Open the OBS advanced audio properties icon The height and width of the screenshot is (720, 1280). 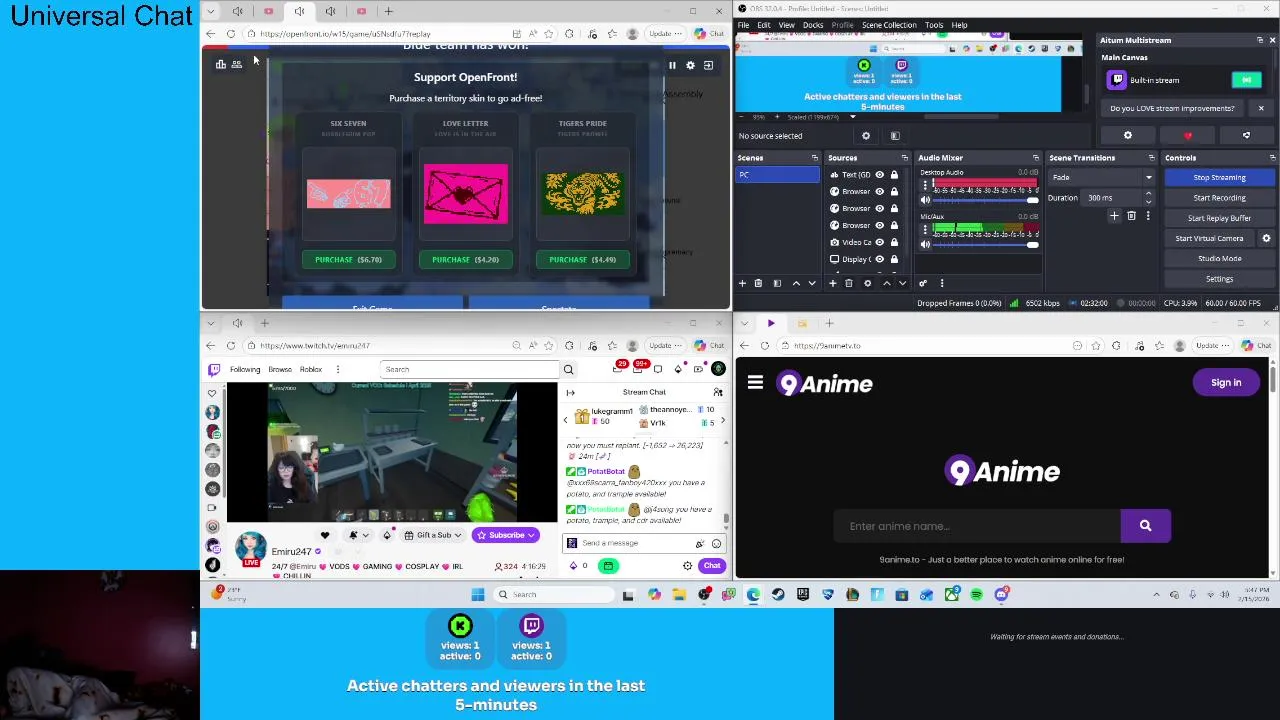pyautogui.click(x=923, y=283)
